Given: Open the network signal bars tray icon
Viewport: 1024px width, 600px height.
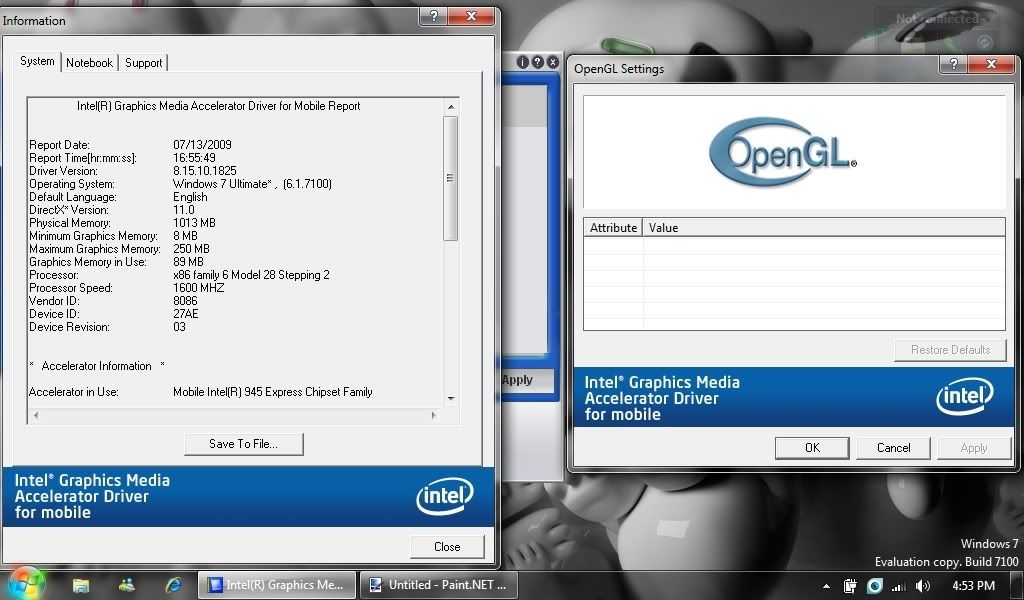Looking at the screenshot, I should coord(899,586).
